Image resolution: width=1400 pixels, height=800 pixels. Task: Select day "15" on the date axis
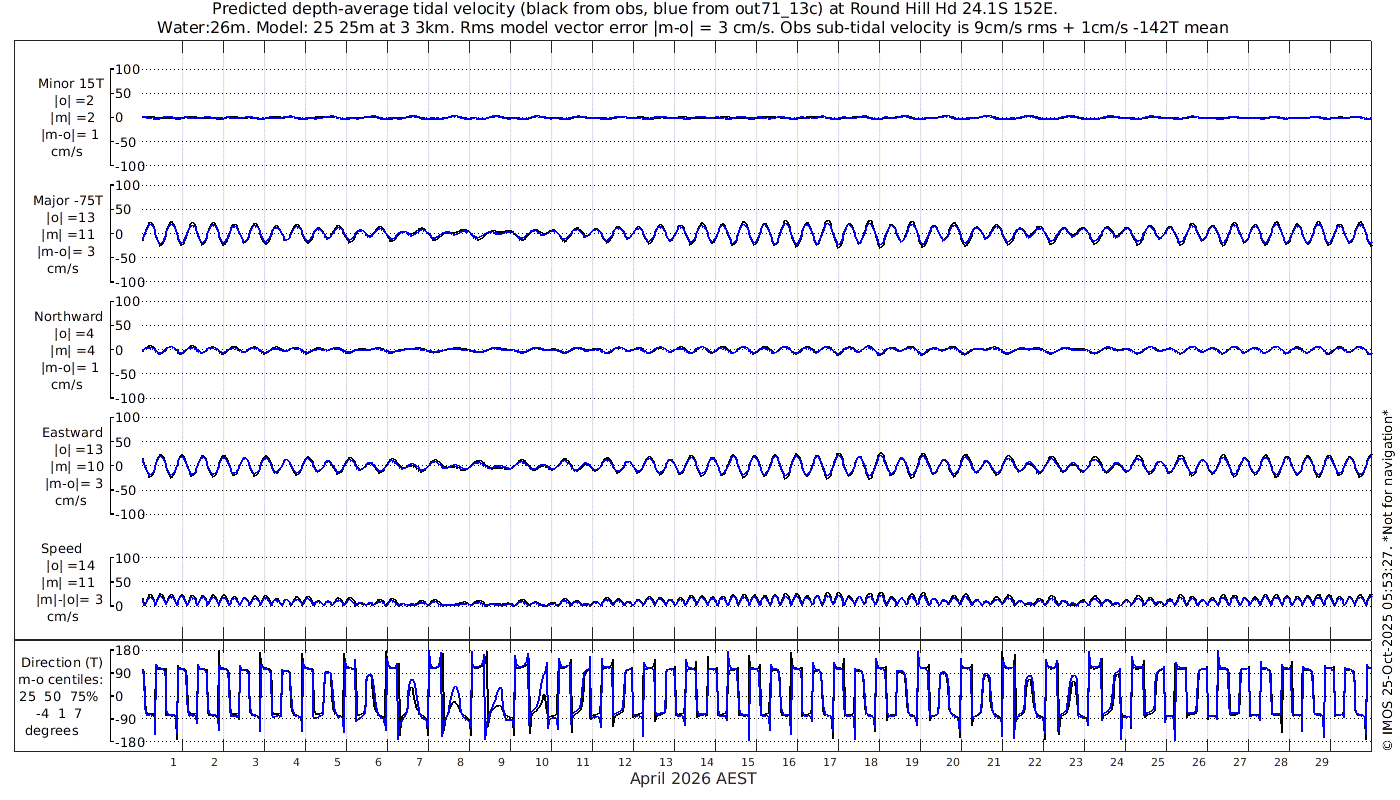748,762
